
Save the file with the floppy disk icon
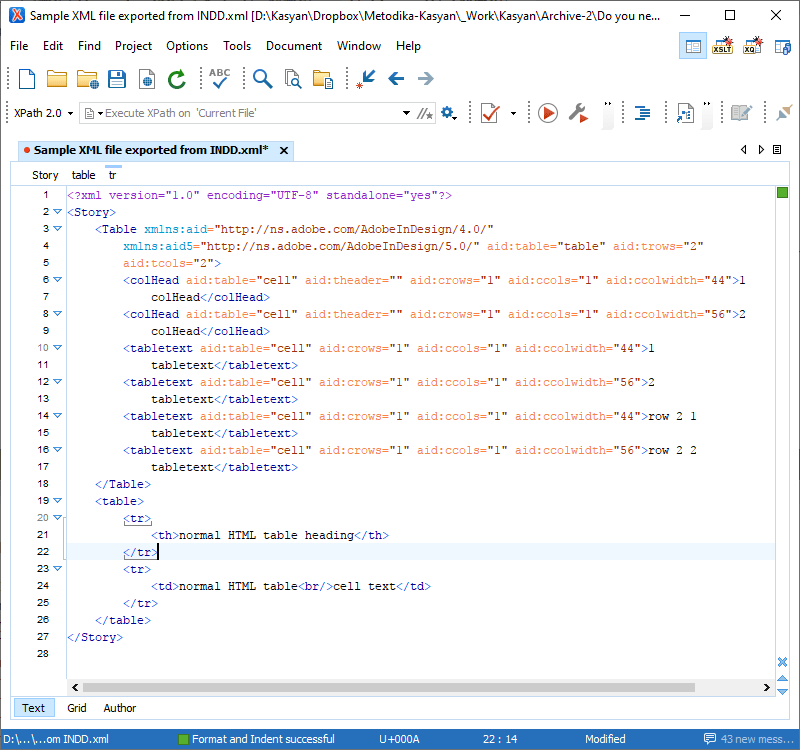pyautogui.click(x=117, y=79)
